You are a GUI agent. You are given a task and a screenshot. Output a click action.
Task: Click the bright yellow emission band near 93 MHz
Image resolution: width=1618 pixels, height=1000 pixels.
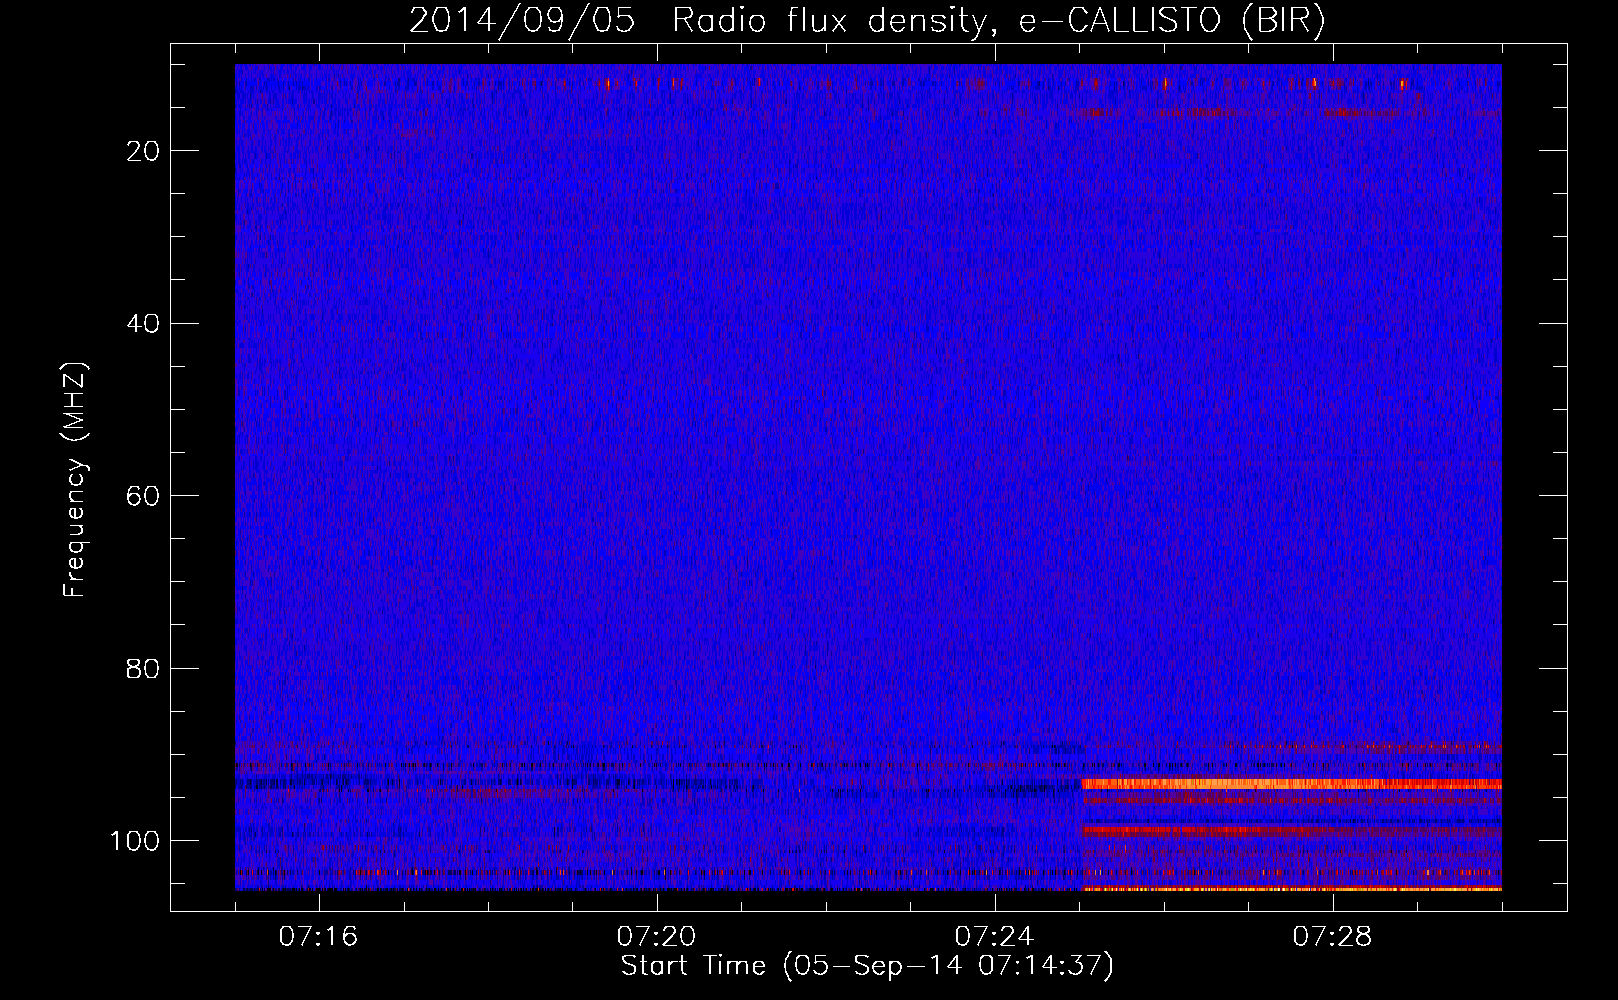click(x=1291, y=784)
